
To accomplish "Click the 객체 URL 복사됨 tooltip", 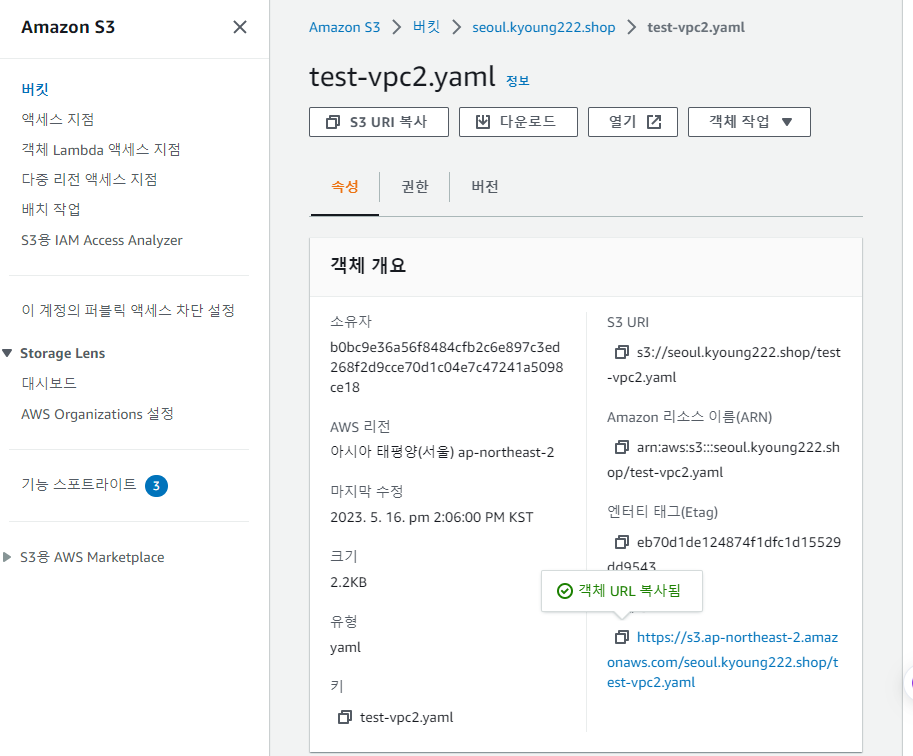I will click(x=622, y=591).
